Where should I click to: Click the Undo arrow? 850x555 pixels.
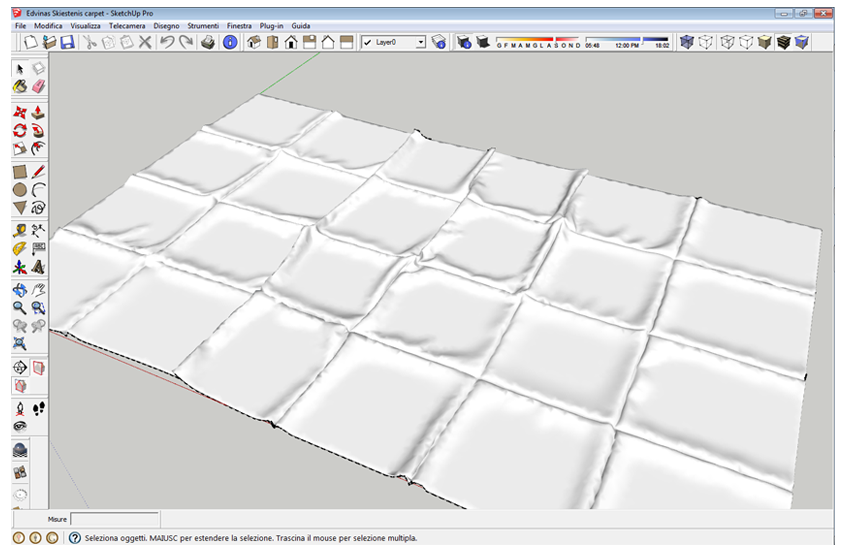[168, 42]
